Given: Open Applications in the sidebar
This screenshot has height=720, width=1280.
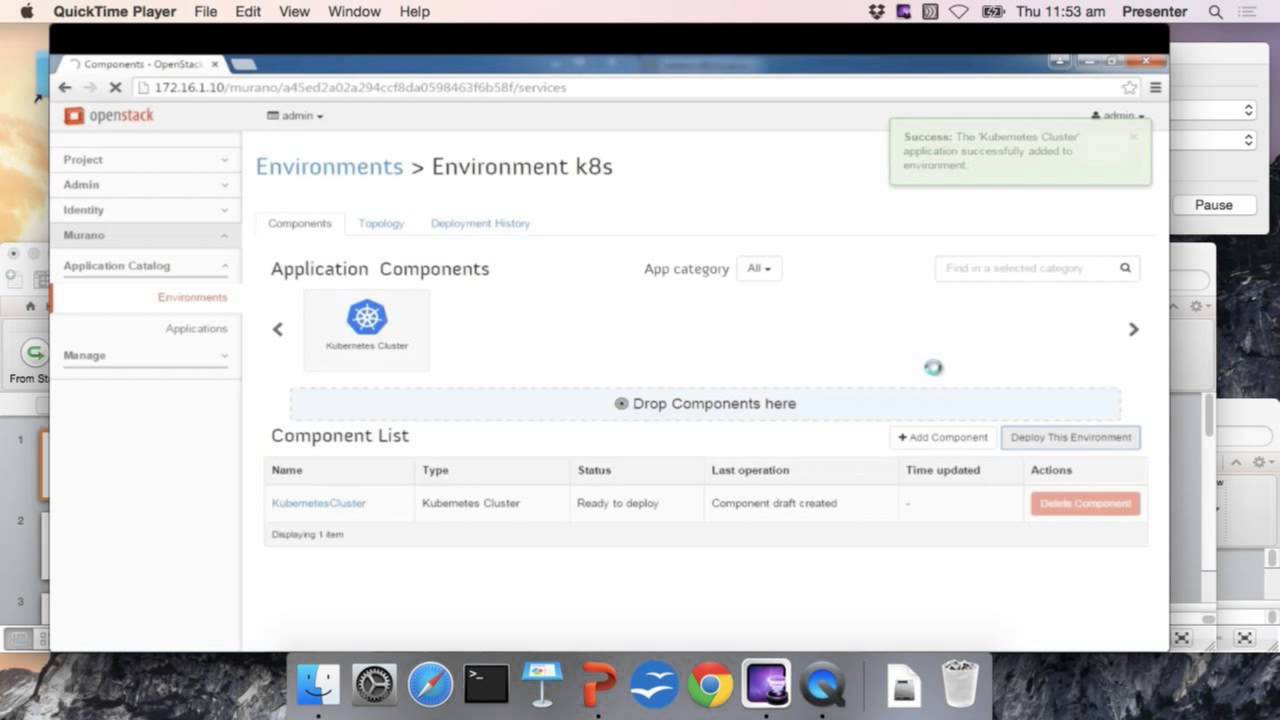Looking at the screenshot, I should tap(196, 329).
